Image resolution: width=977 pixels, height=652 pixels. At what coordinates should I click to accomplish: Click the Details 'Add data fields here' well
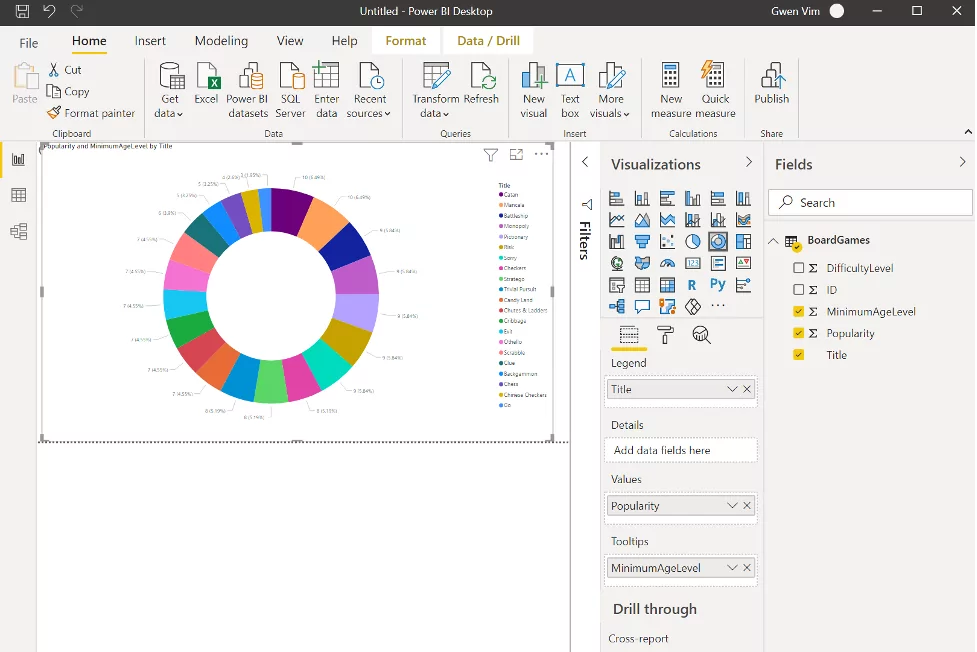coord(680,450)
